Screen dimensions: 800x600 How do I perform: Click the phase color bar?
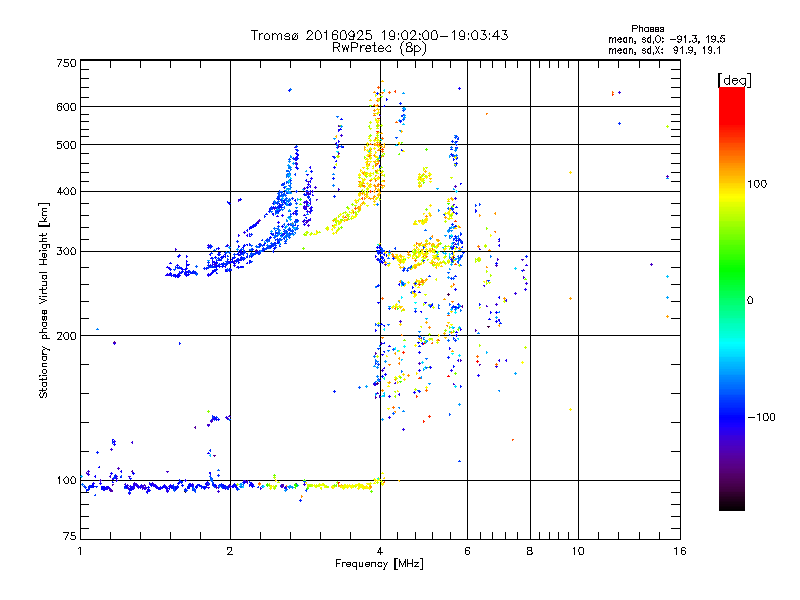[x=732, y=298]
